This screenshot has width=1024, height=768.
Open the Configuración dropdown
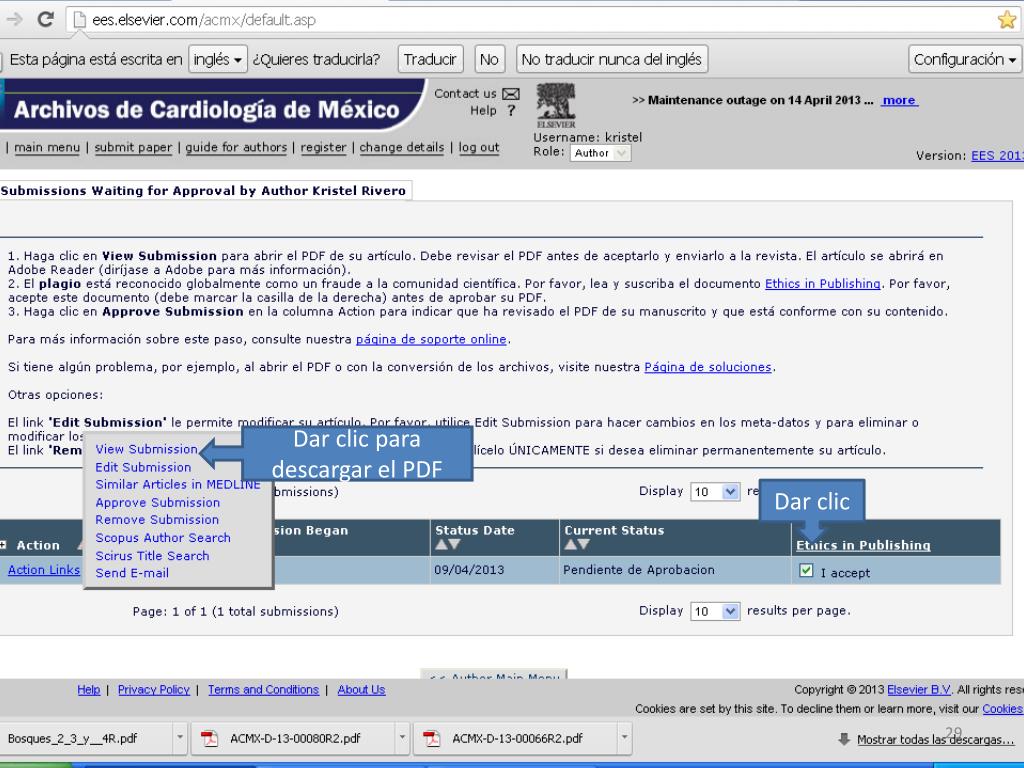tap(965, 59)
